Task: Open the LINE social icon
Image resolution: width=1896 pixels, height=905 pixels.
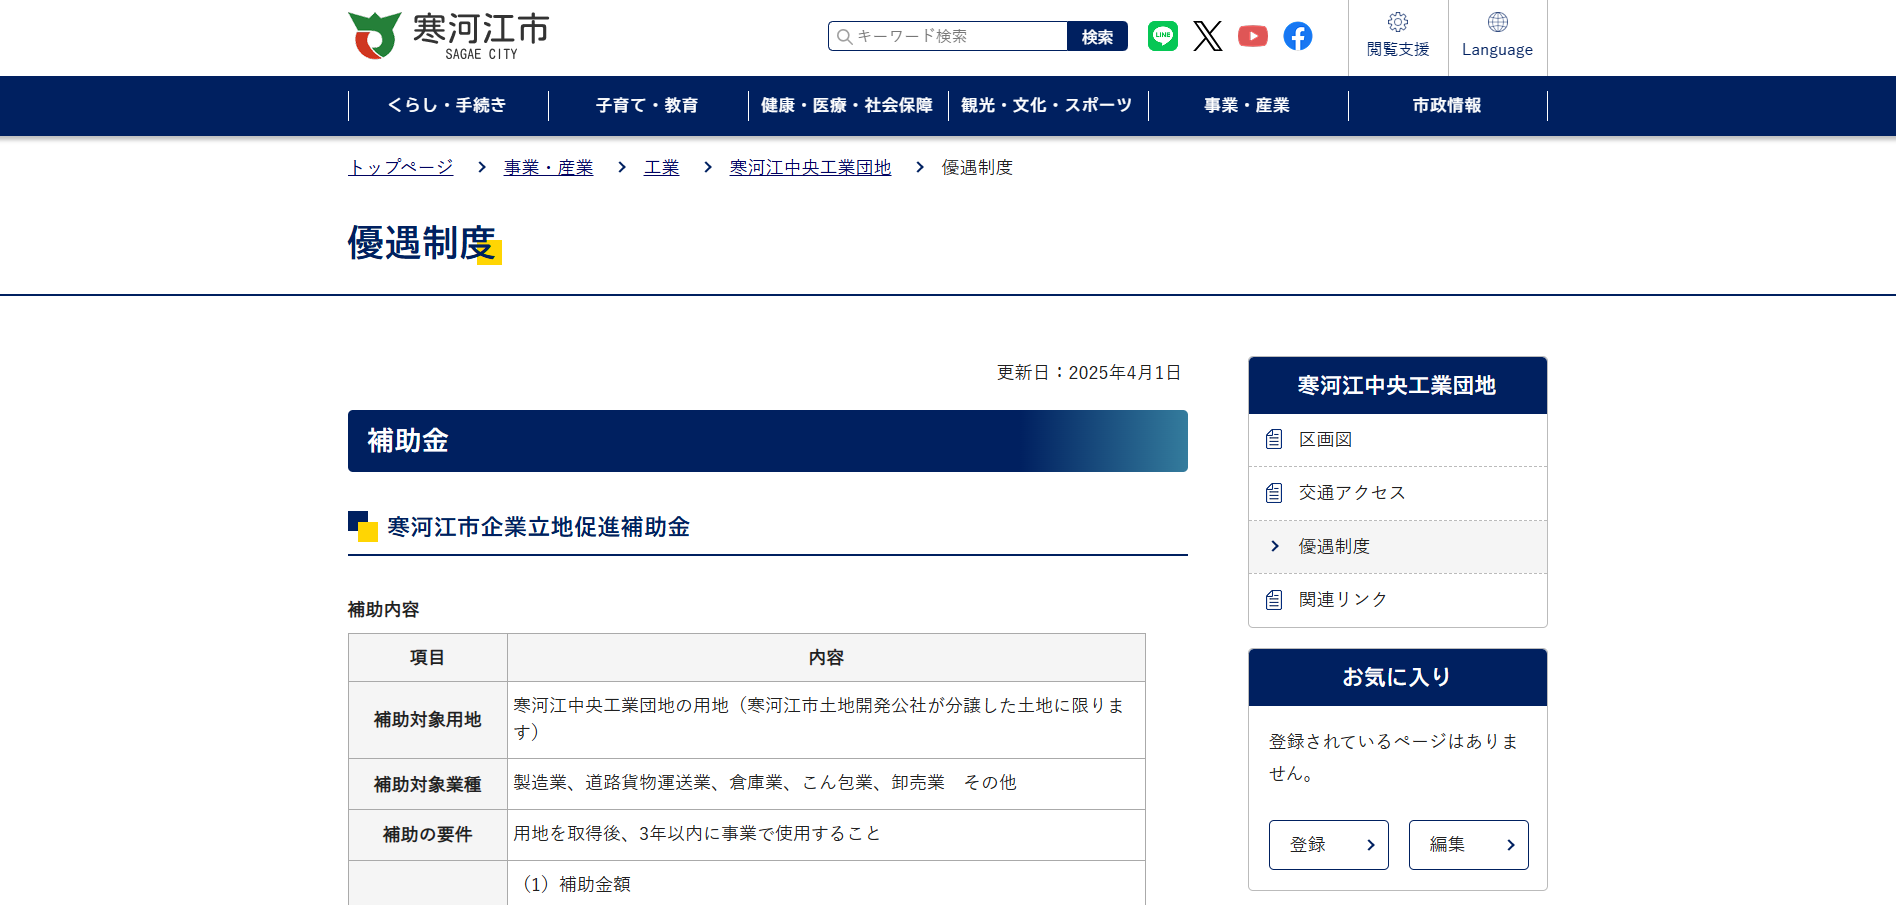Action: [1163, 36]
